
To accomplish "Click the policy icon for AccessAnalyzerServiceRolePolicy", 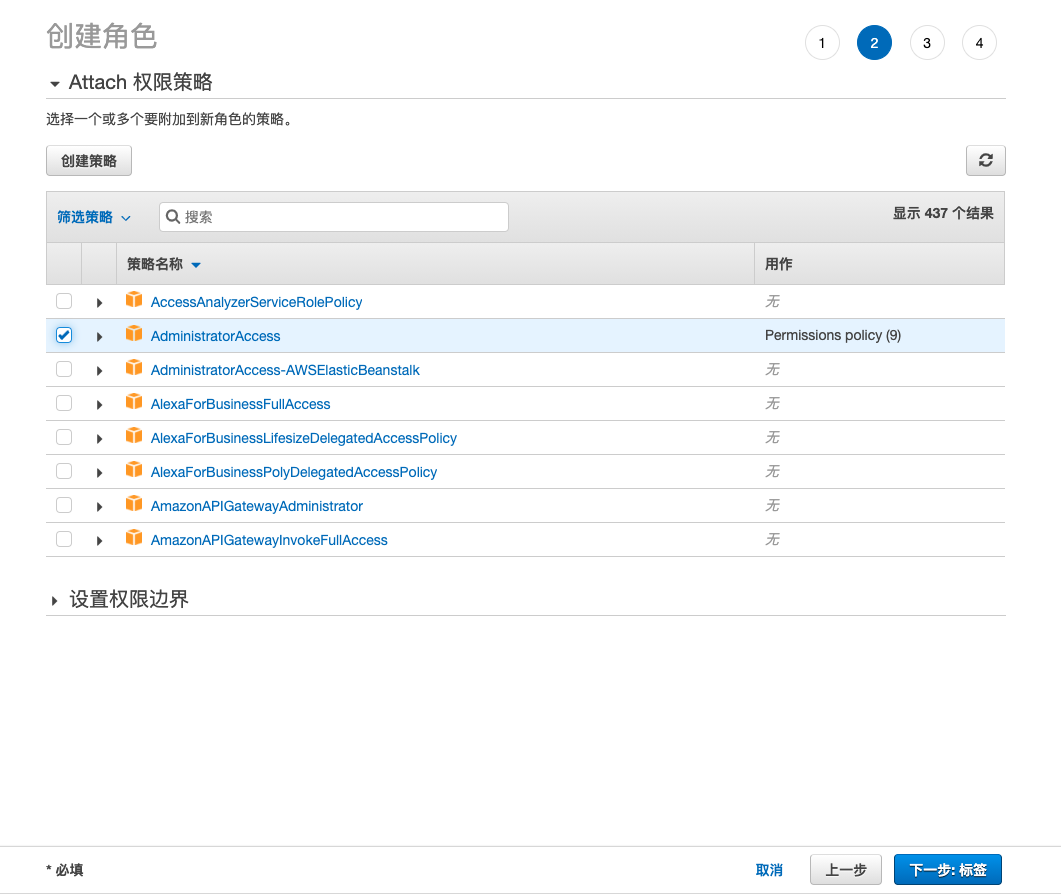I will (x=134, y=301).
